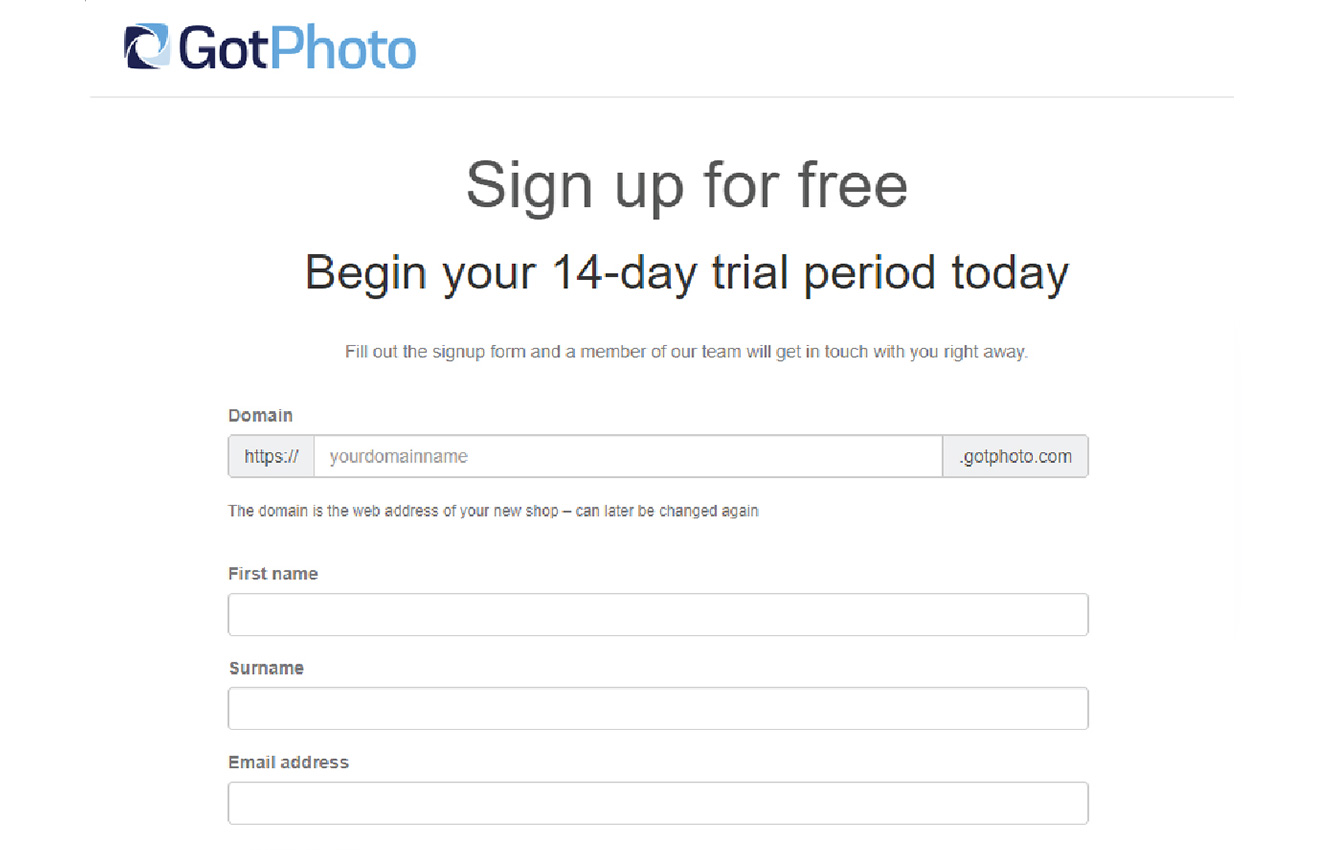Click the https:// prefix box
1330x850 pixels.
[x=271, y=456]
